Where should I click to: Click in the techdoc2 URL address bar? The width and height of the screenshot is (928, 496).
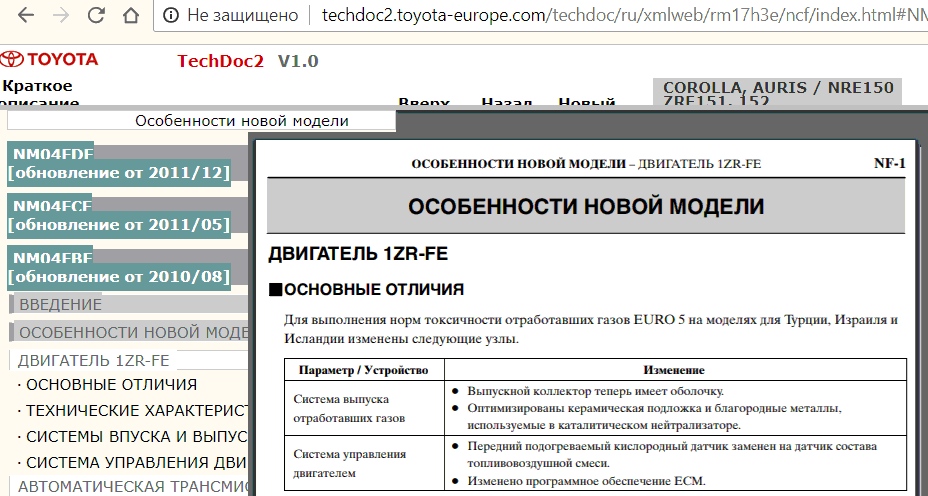(x=600, y=15)
